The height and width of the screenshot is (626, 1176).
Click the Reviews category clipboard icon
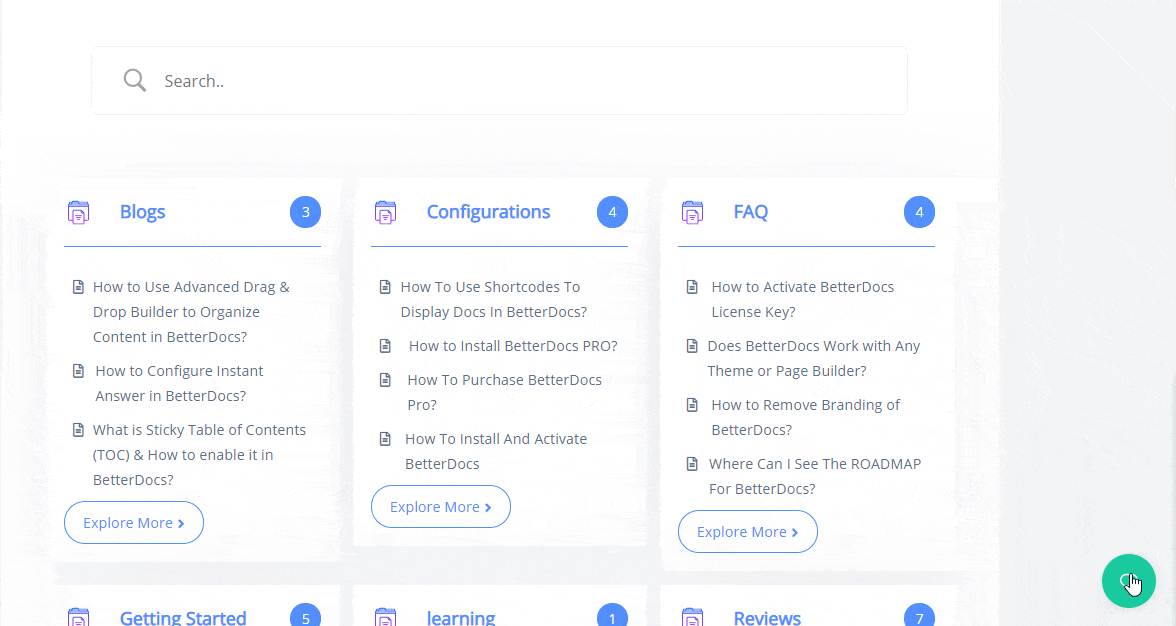[x=692, y=616]
